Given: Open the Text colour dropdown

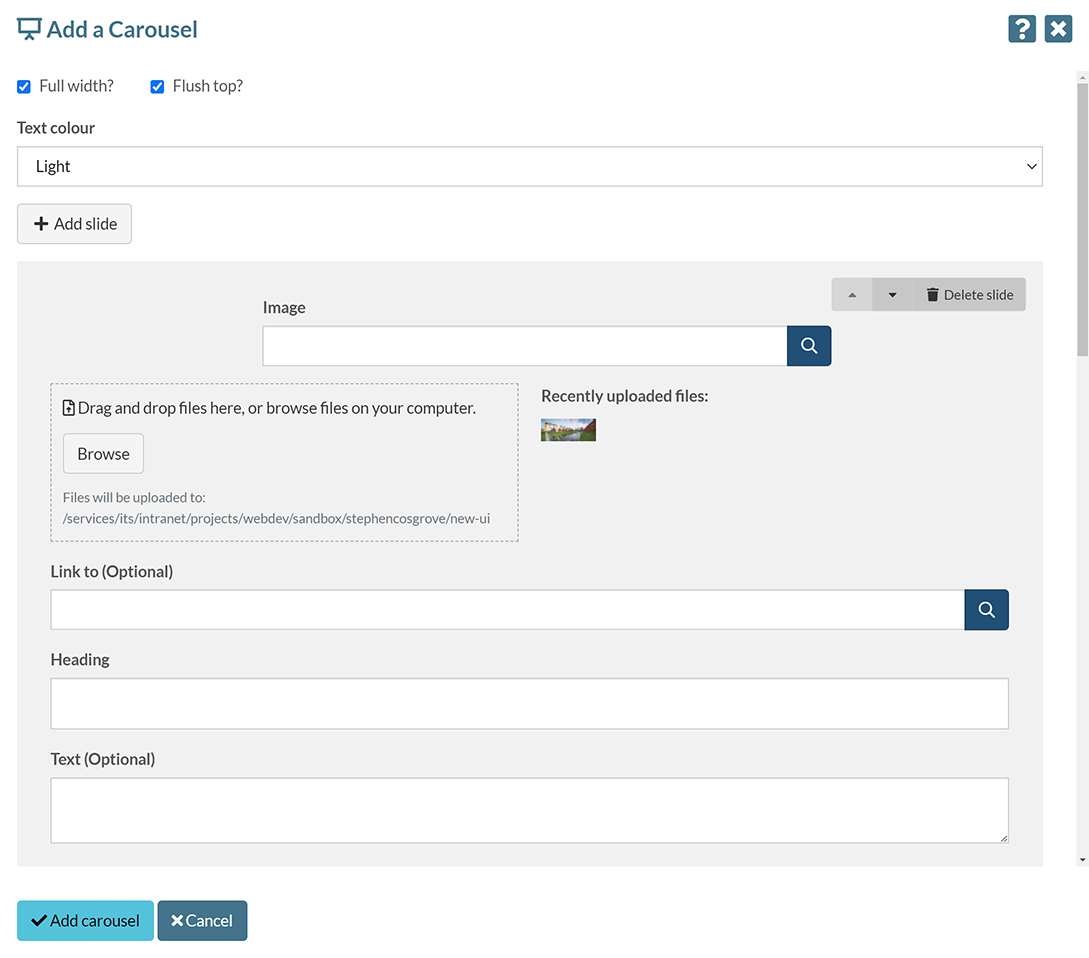Looking at the screenshot, I should point(529,167).
